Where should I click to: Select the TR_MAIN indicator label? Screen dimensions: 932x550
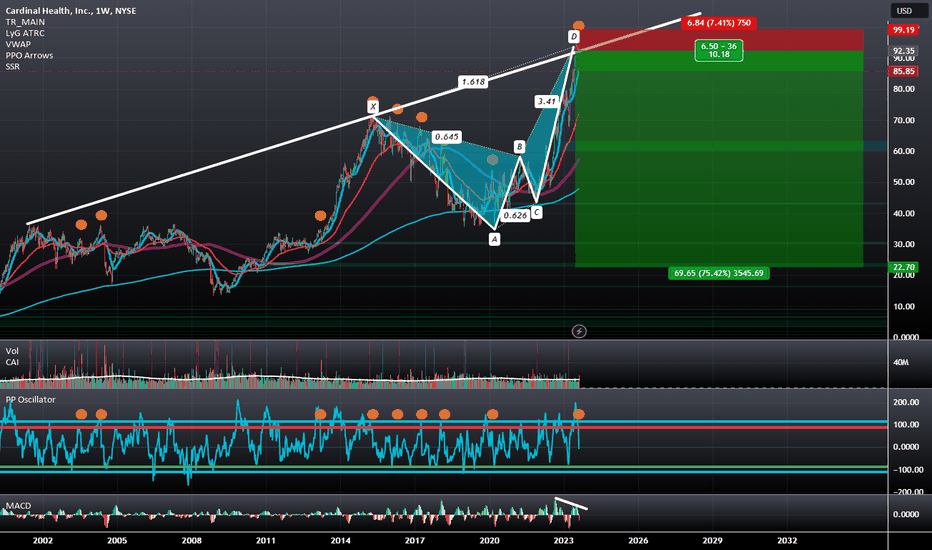tap(25, 22)
